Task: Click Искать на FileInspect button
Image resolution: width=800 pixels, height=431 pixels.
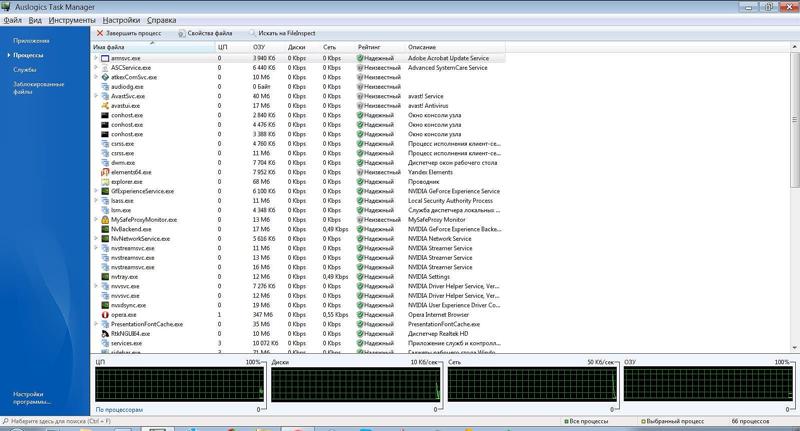Action: (x=282, y=33)
